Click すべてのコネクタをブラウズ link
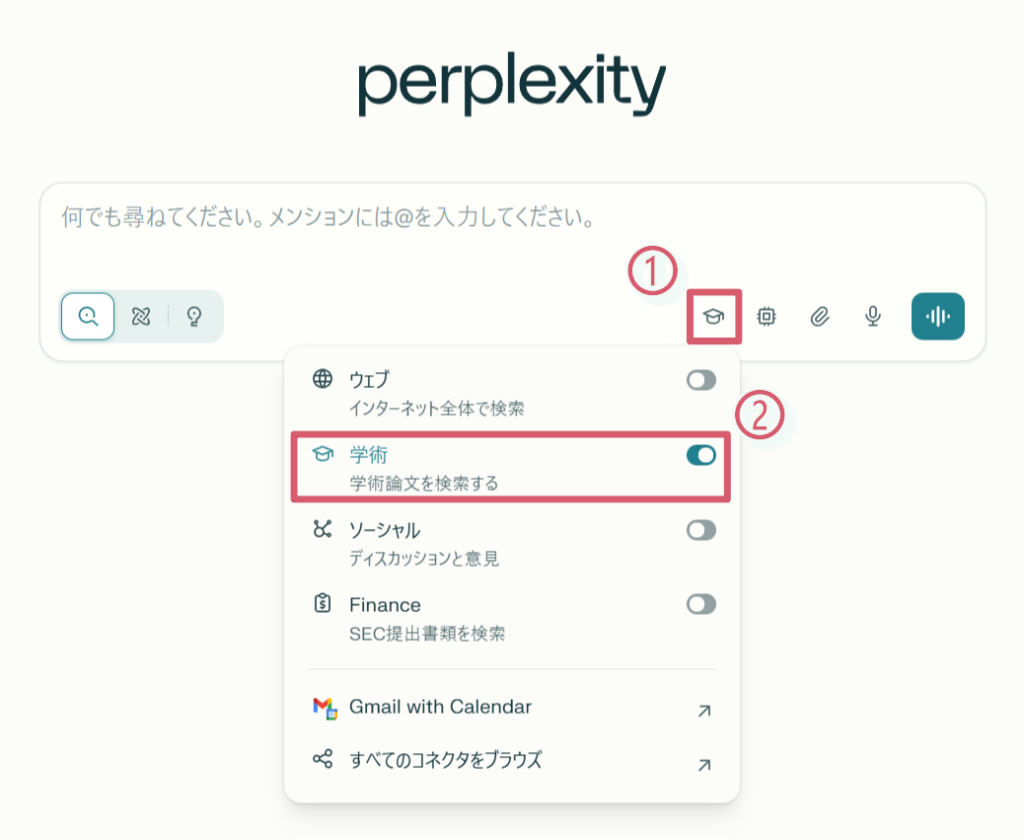The image size is (1024, 840). coord(445,760)
